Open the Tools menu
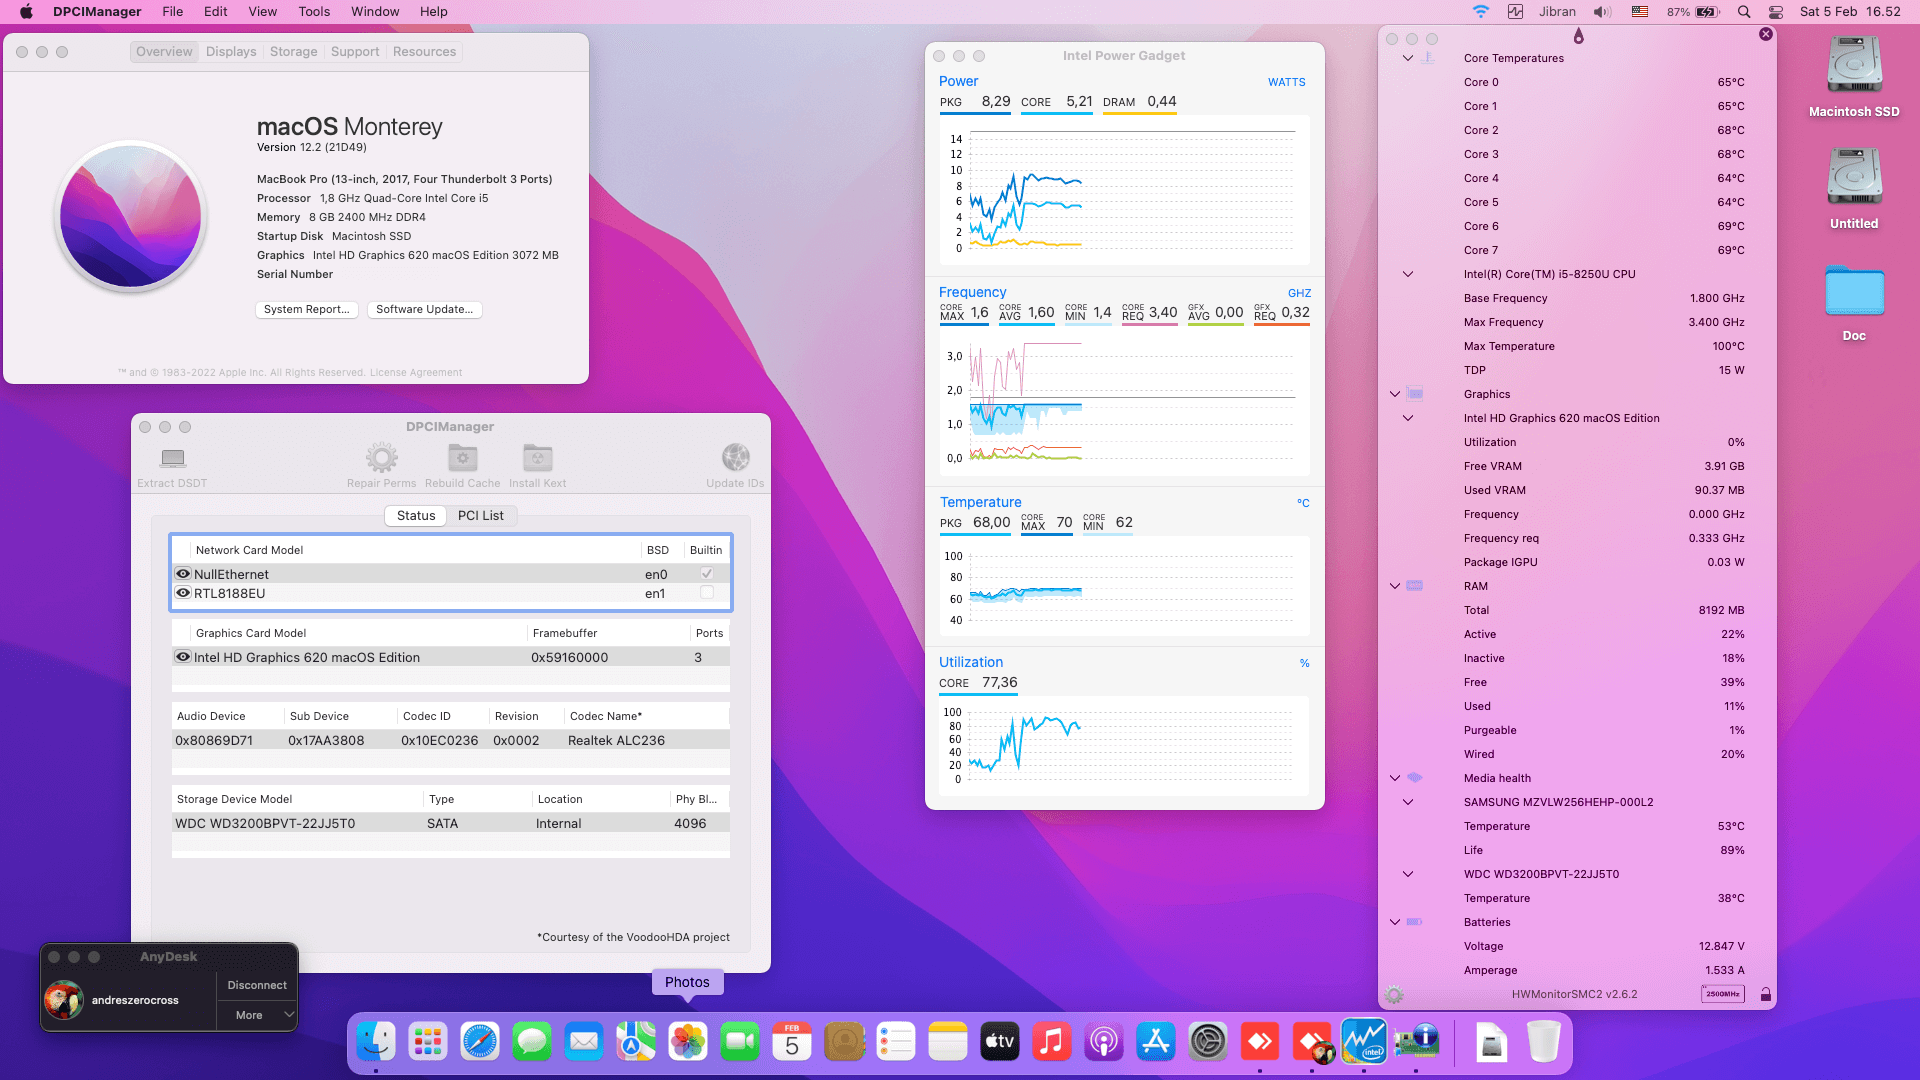 coord(314,12)
